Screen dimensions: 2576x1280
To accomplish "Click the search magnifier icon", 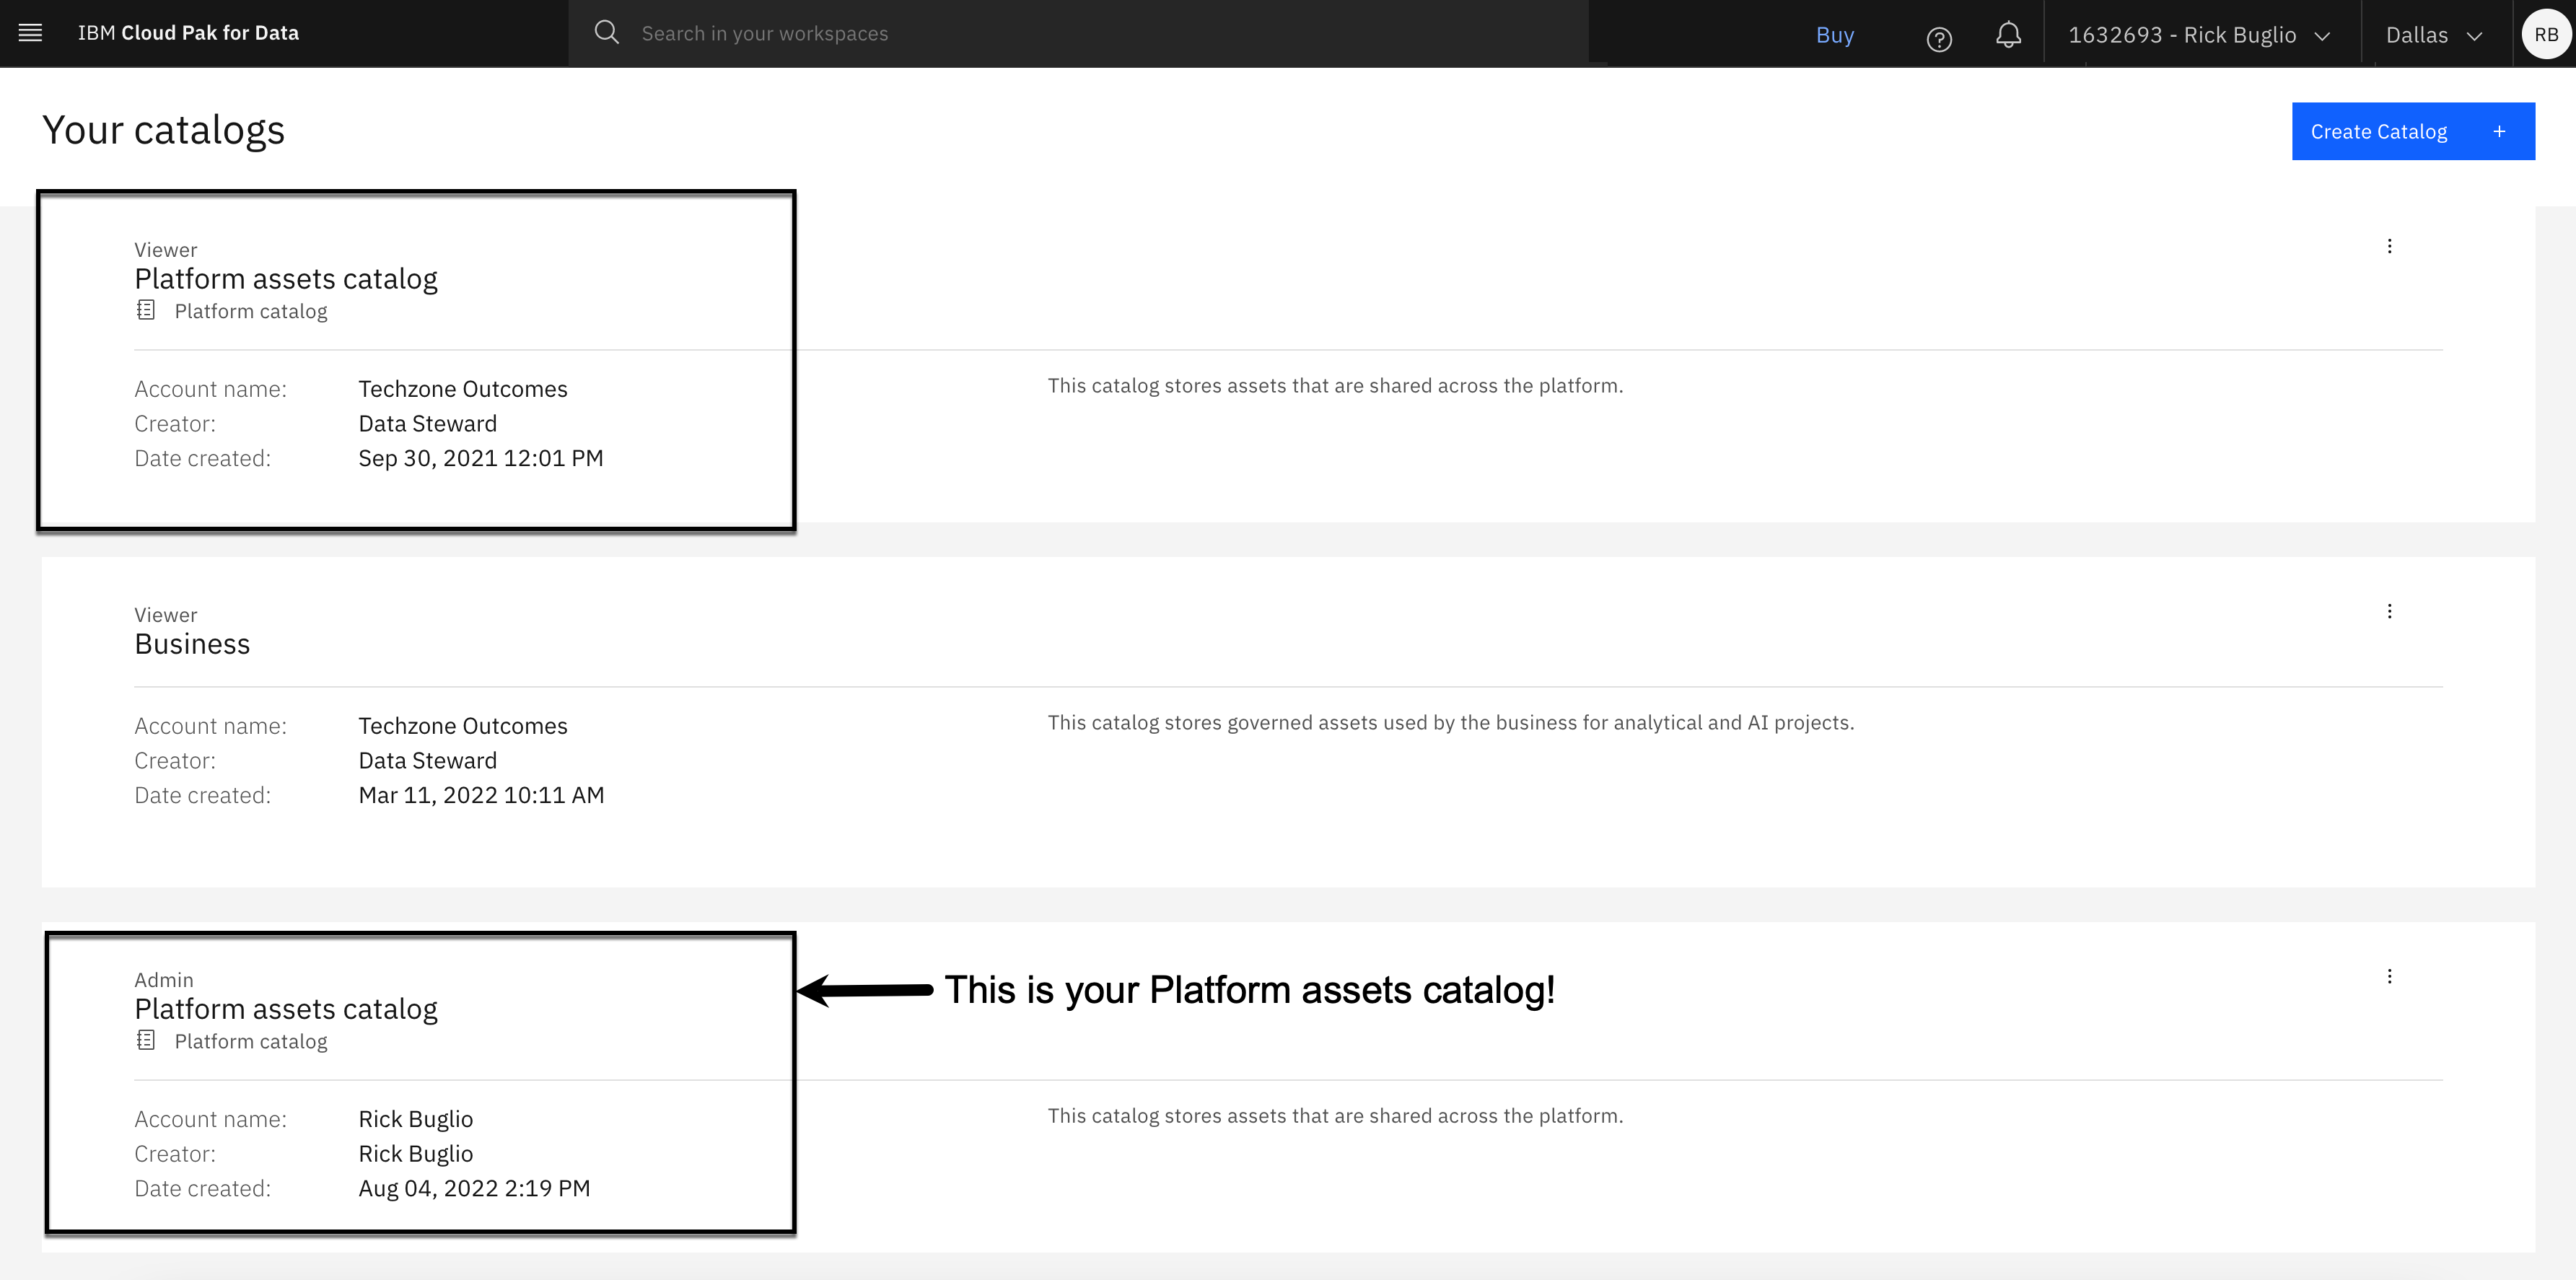I will coord(606,33).
